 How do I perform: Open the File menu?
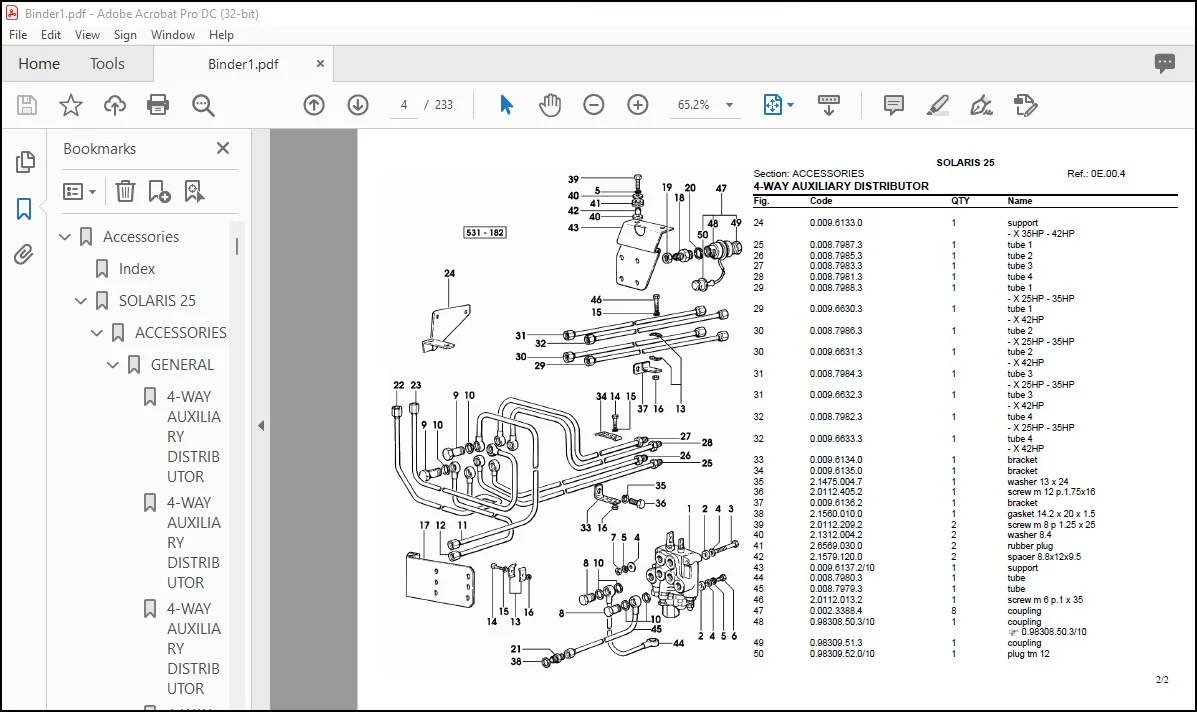[x=18, y=35]
